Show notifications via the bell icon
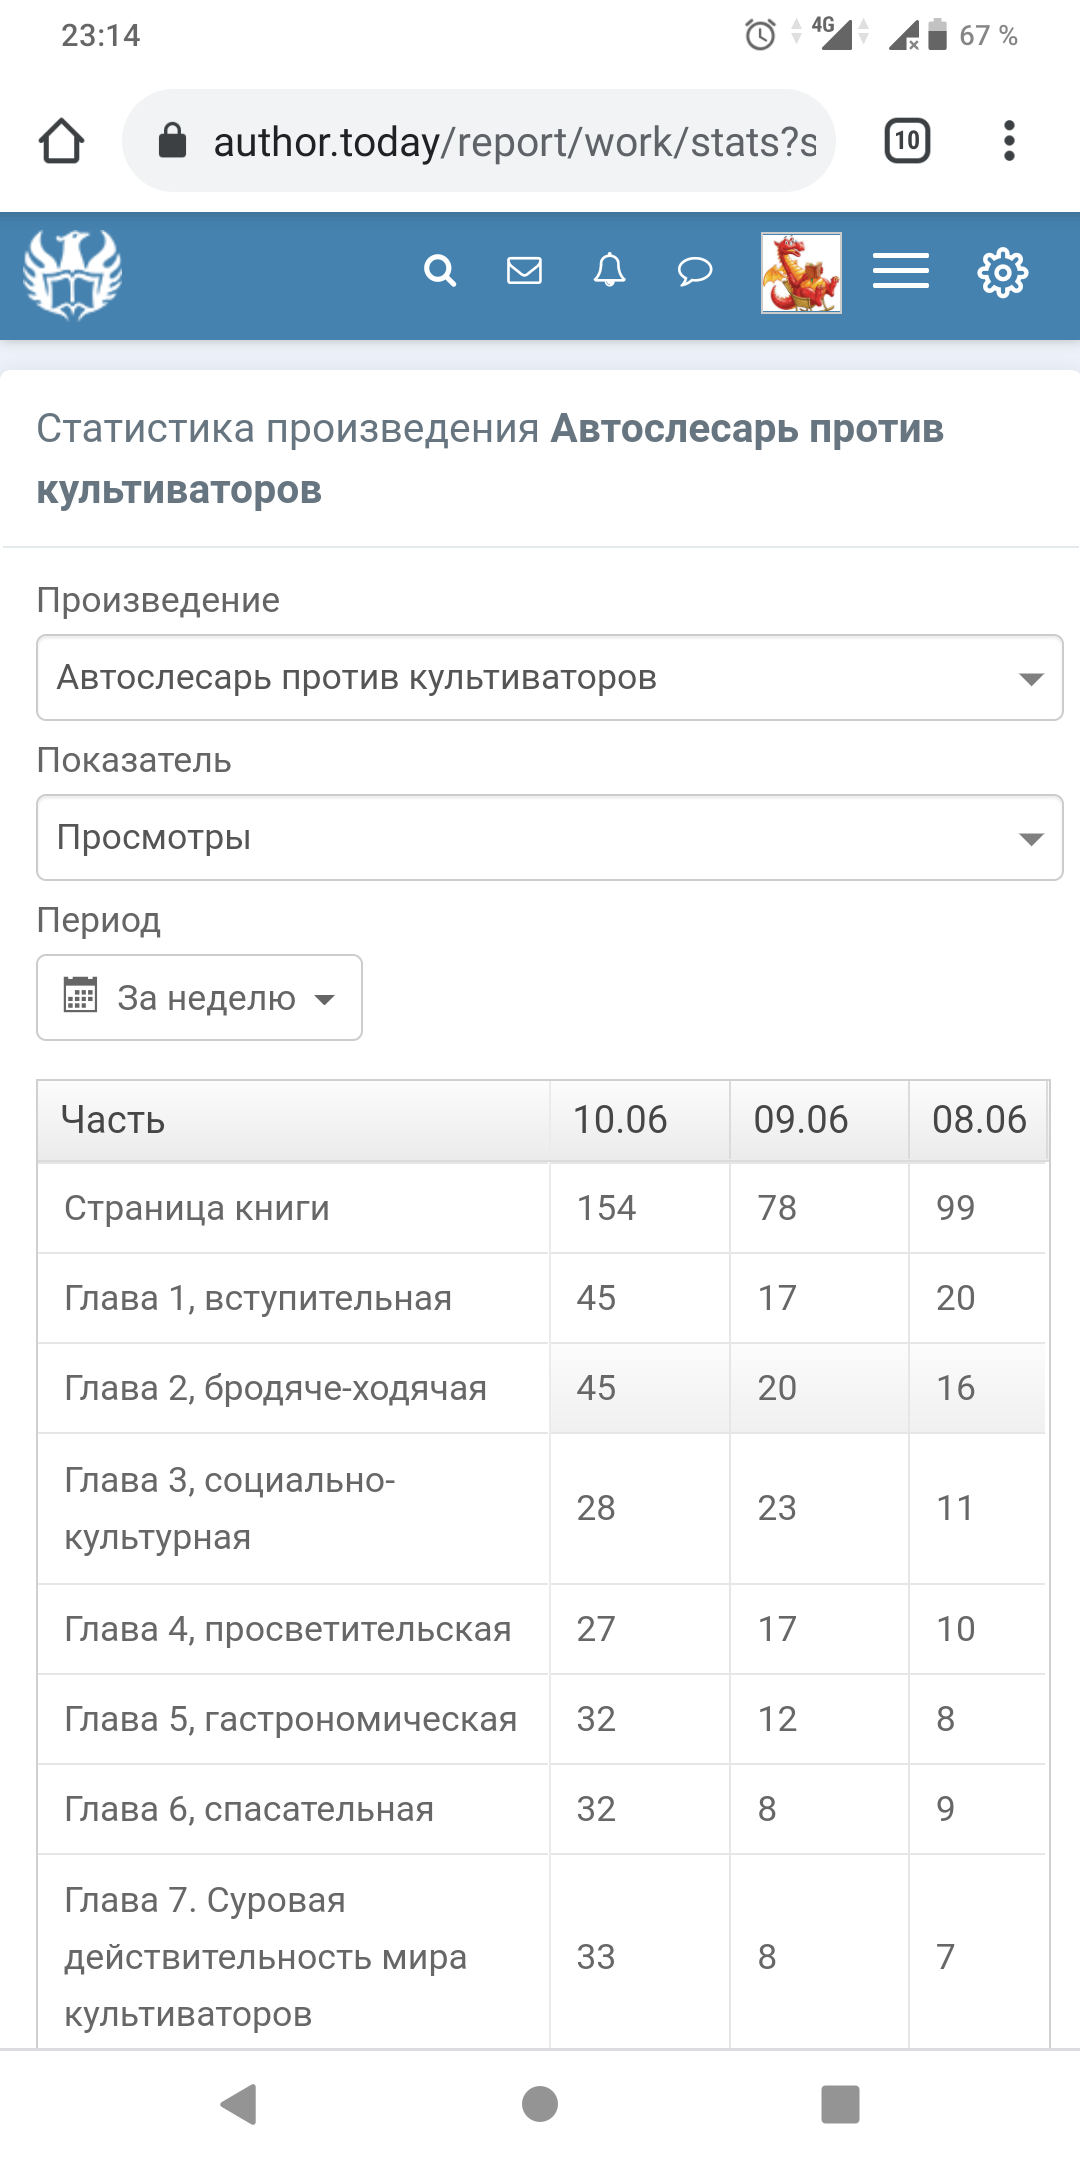Image resolution: width=1080 pixels, height=2160 pixels. 609,271
